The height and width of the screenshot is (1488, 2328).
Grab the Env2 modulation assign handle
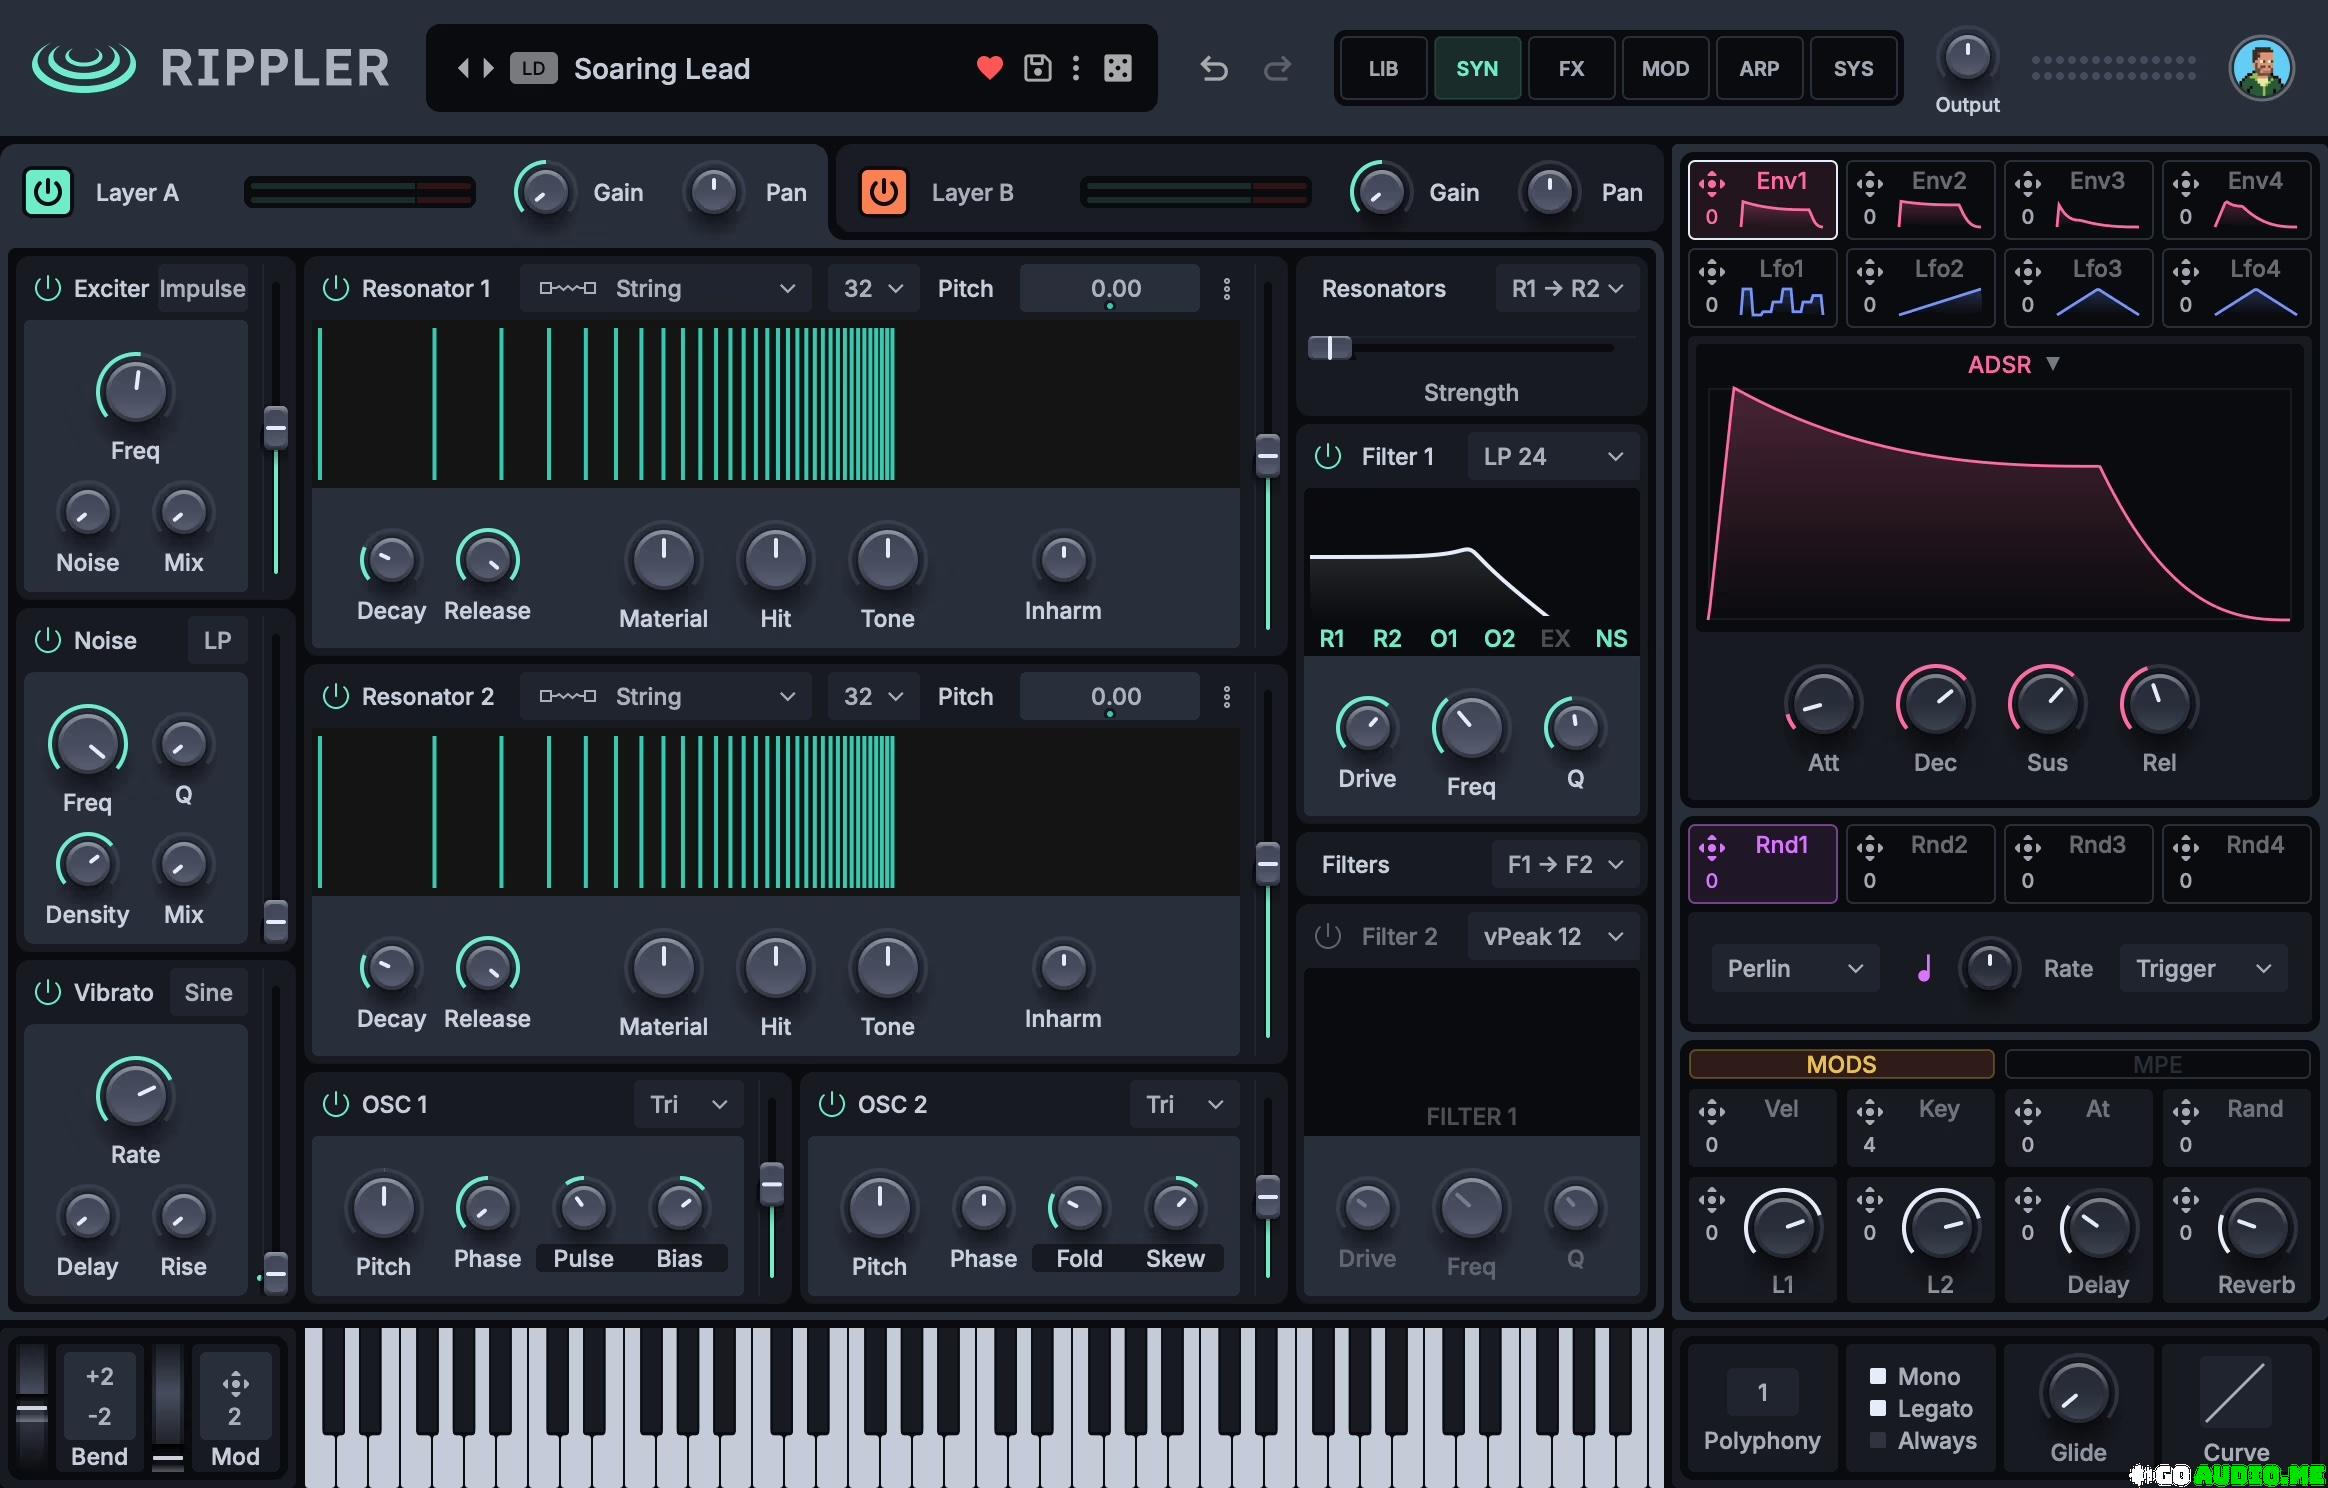click(x=1870, y=183)
